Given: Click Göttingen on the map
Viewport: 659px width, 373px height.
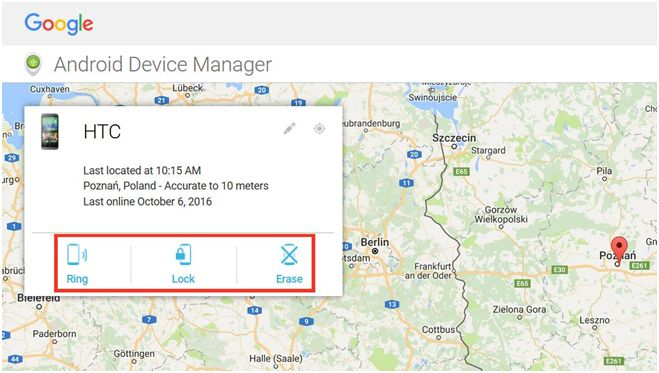Looking at the screenshot, I should pos(134,354).
